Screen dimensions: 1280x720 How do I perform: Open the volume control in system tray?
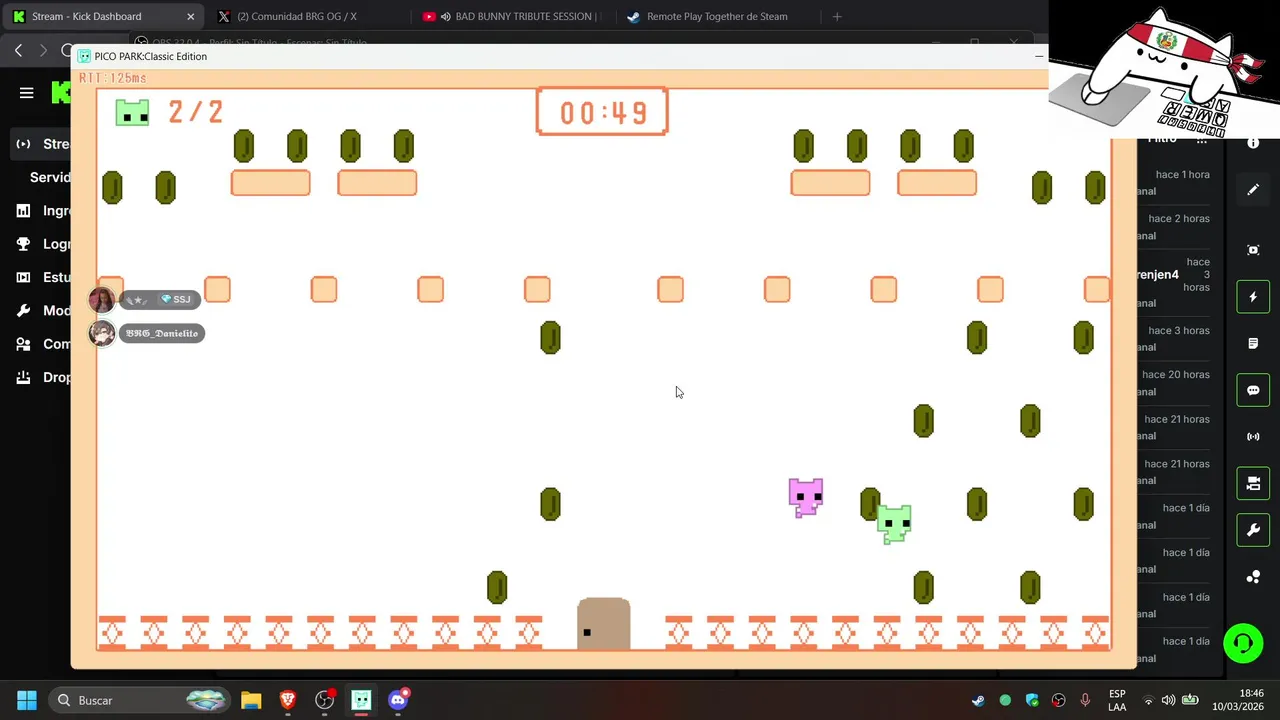1168,700
